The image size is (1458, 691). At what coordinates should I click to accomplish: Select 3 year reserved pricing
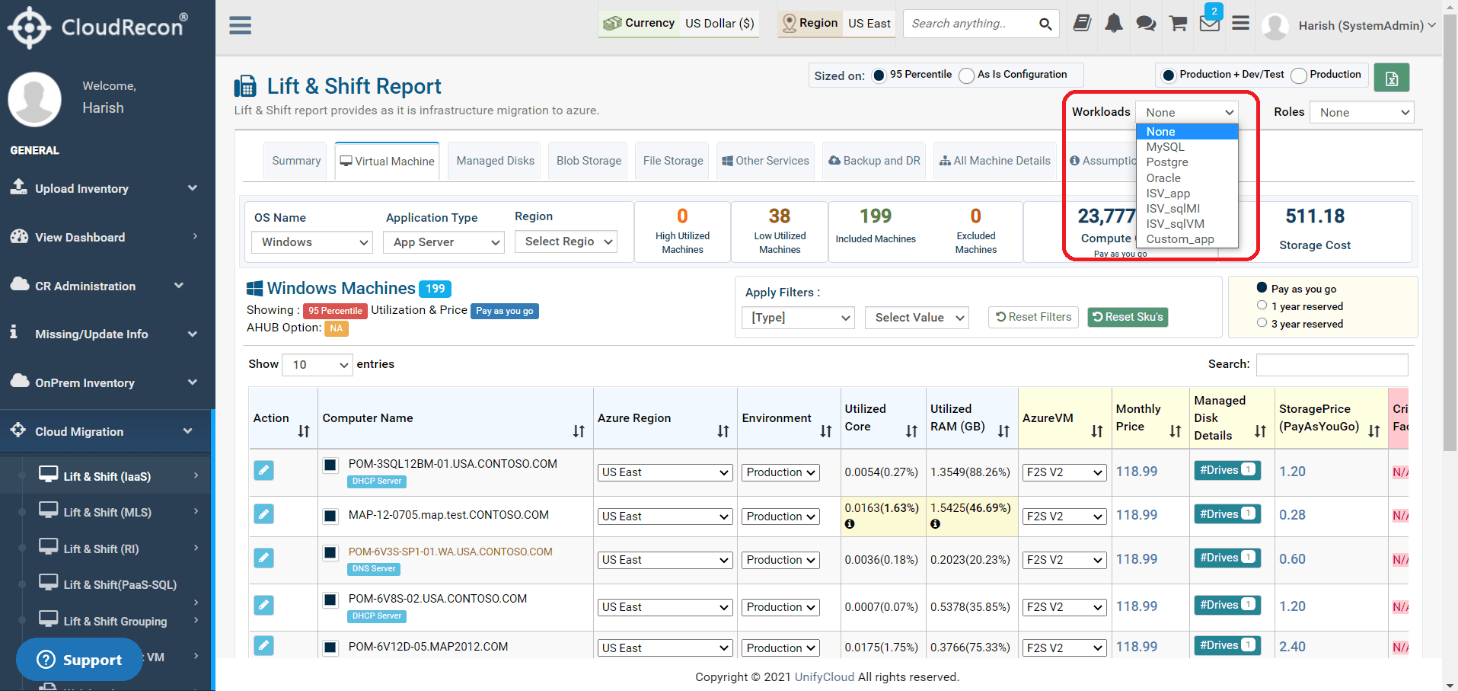point(1262,324)
